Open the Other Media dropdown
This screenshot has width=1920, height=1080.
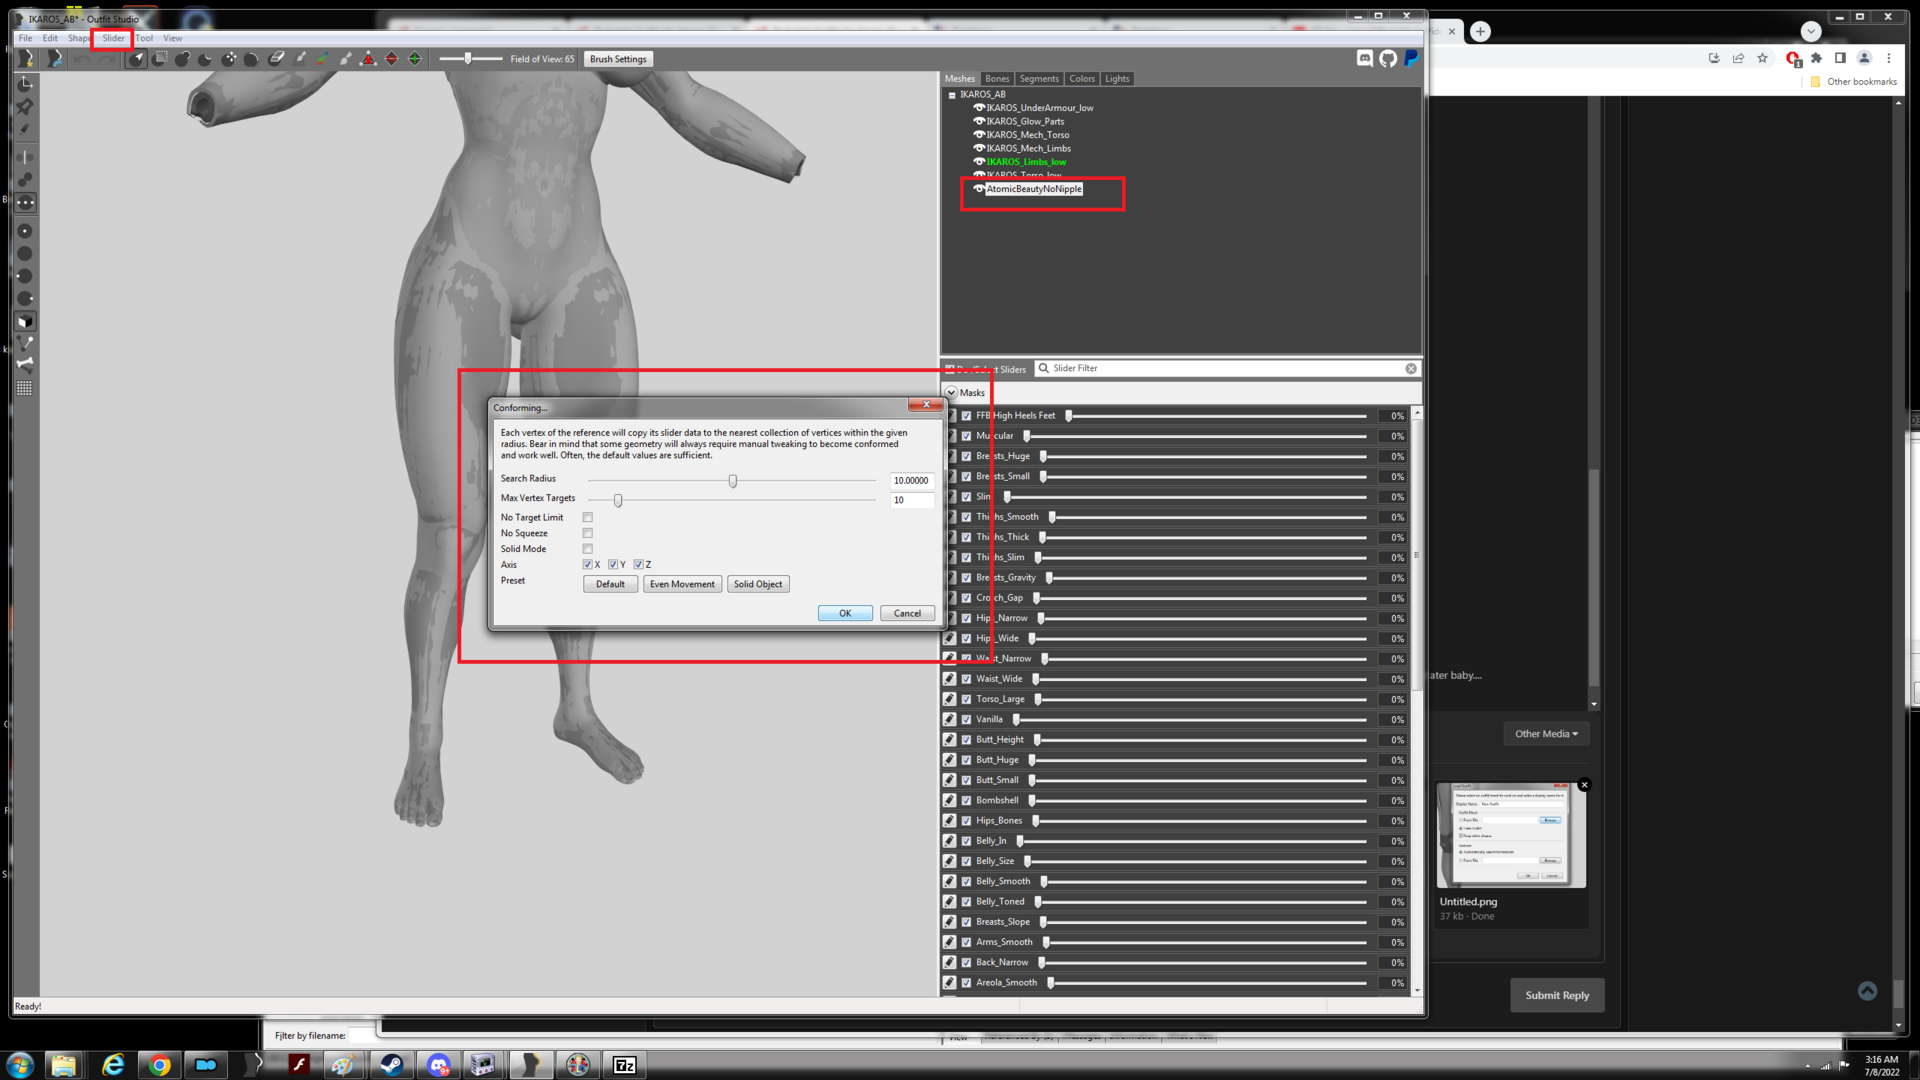[1546, 734]
